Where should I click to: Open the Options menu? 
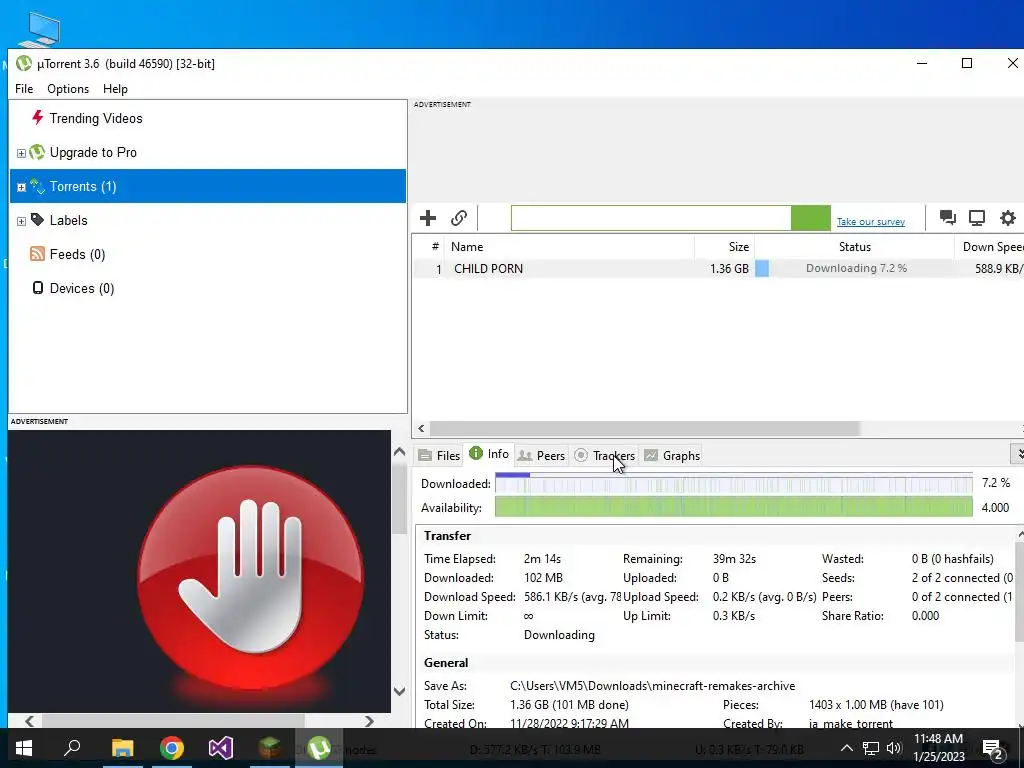pyautogui.click(x=68, y=89)
